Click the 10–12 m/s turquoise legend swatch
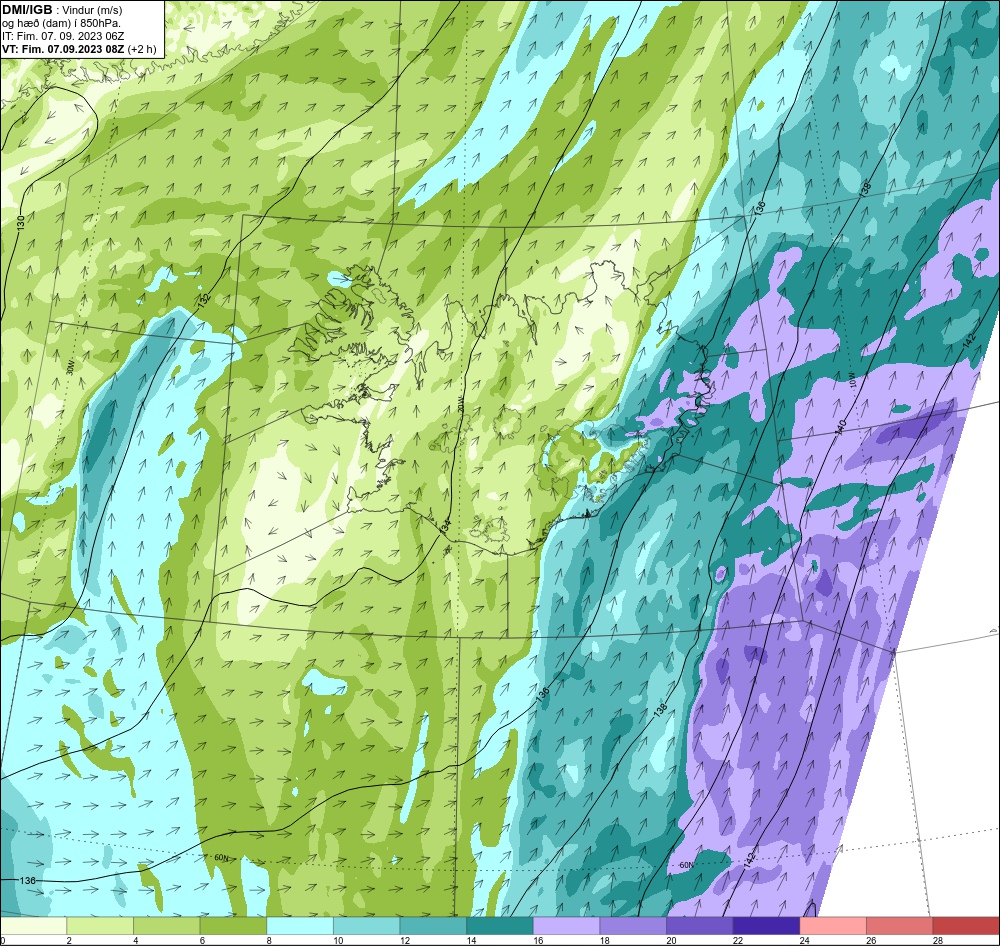The height and width of the screenshot is (946, 1000). click(366, 926)
